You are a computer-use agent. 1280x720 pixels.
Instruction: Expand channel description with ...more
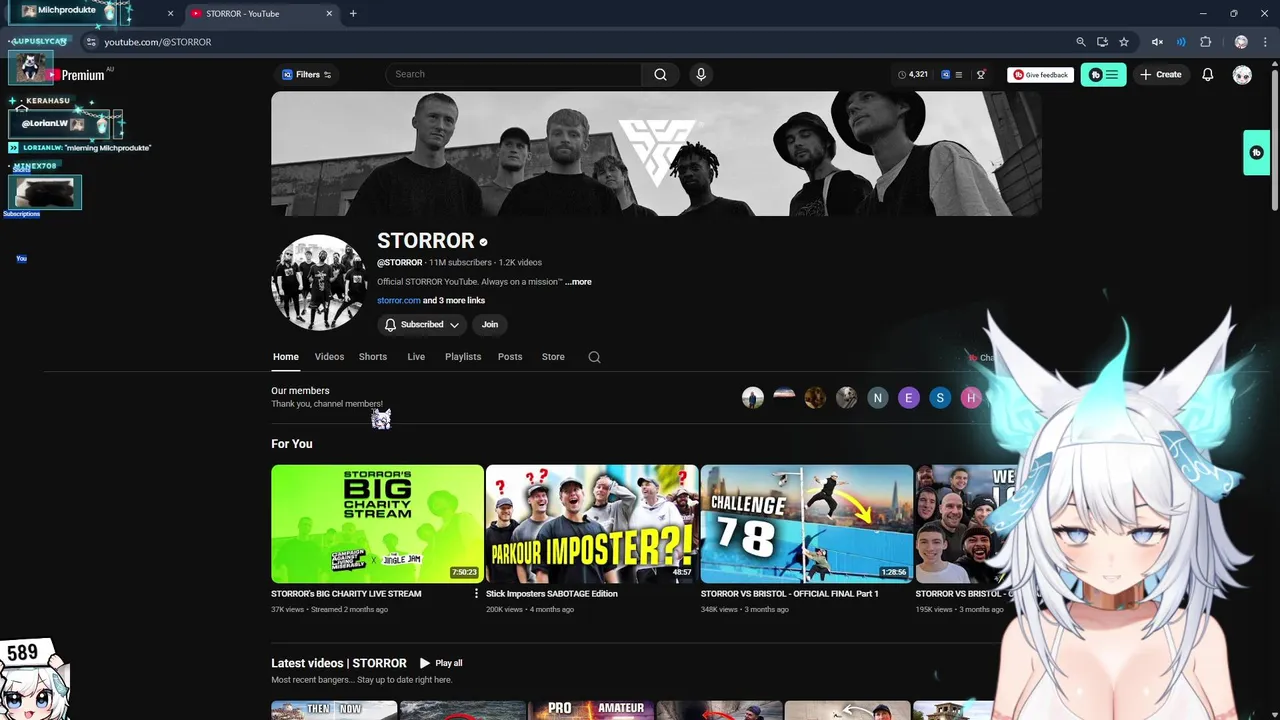point(578,282)
